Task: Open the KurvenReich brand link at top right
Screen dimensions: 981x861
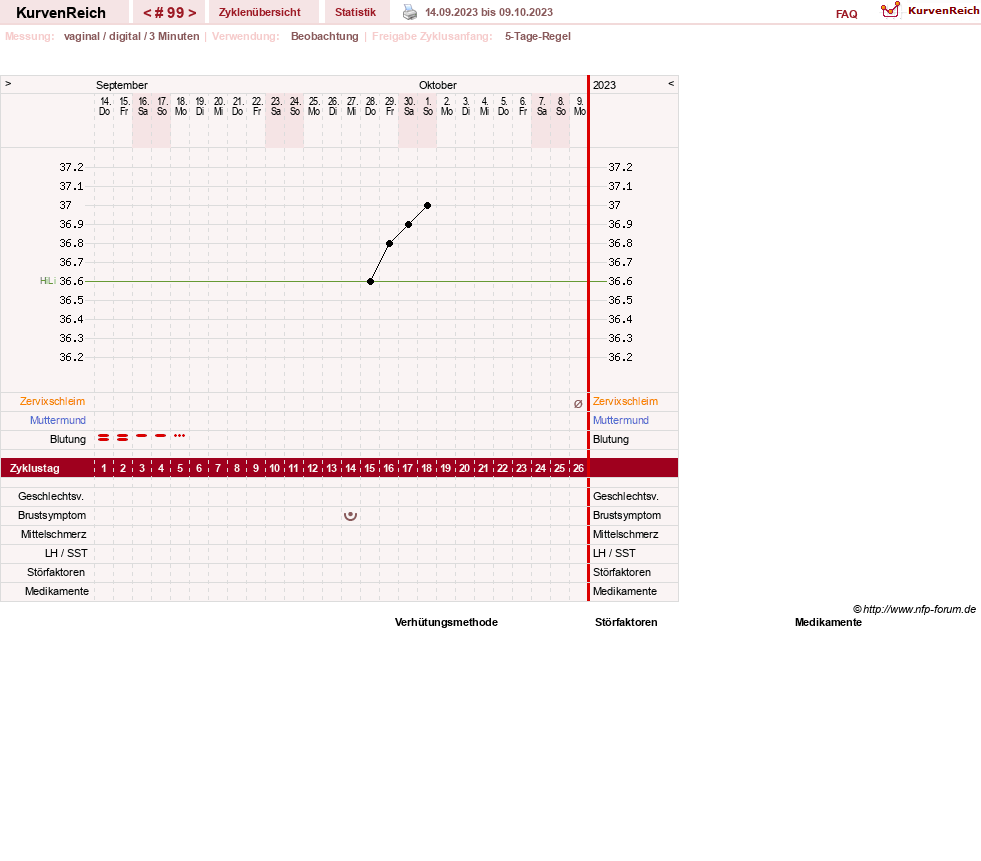Action: (x=943, y=10)
